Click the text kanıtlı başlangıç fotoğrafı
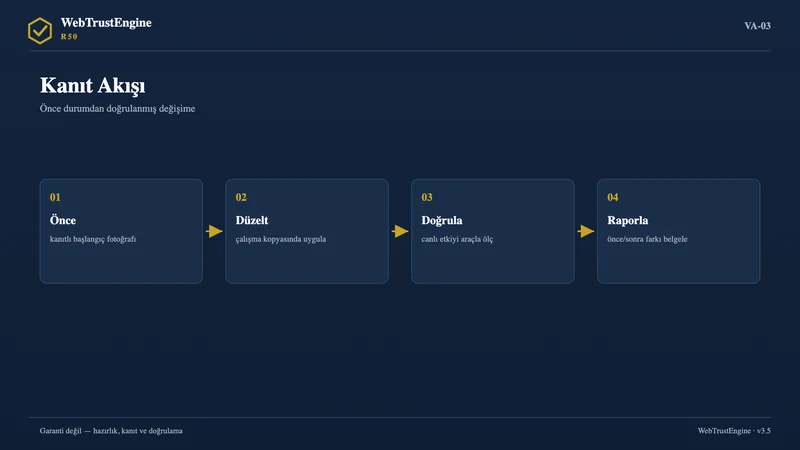Image resolution: width=800 pixels, height=450 pixels. (x=93, y=239)
